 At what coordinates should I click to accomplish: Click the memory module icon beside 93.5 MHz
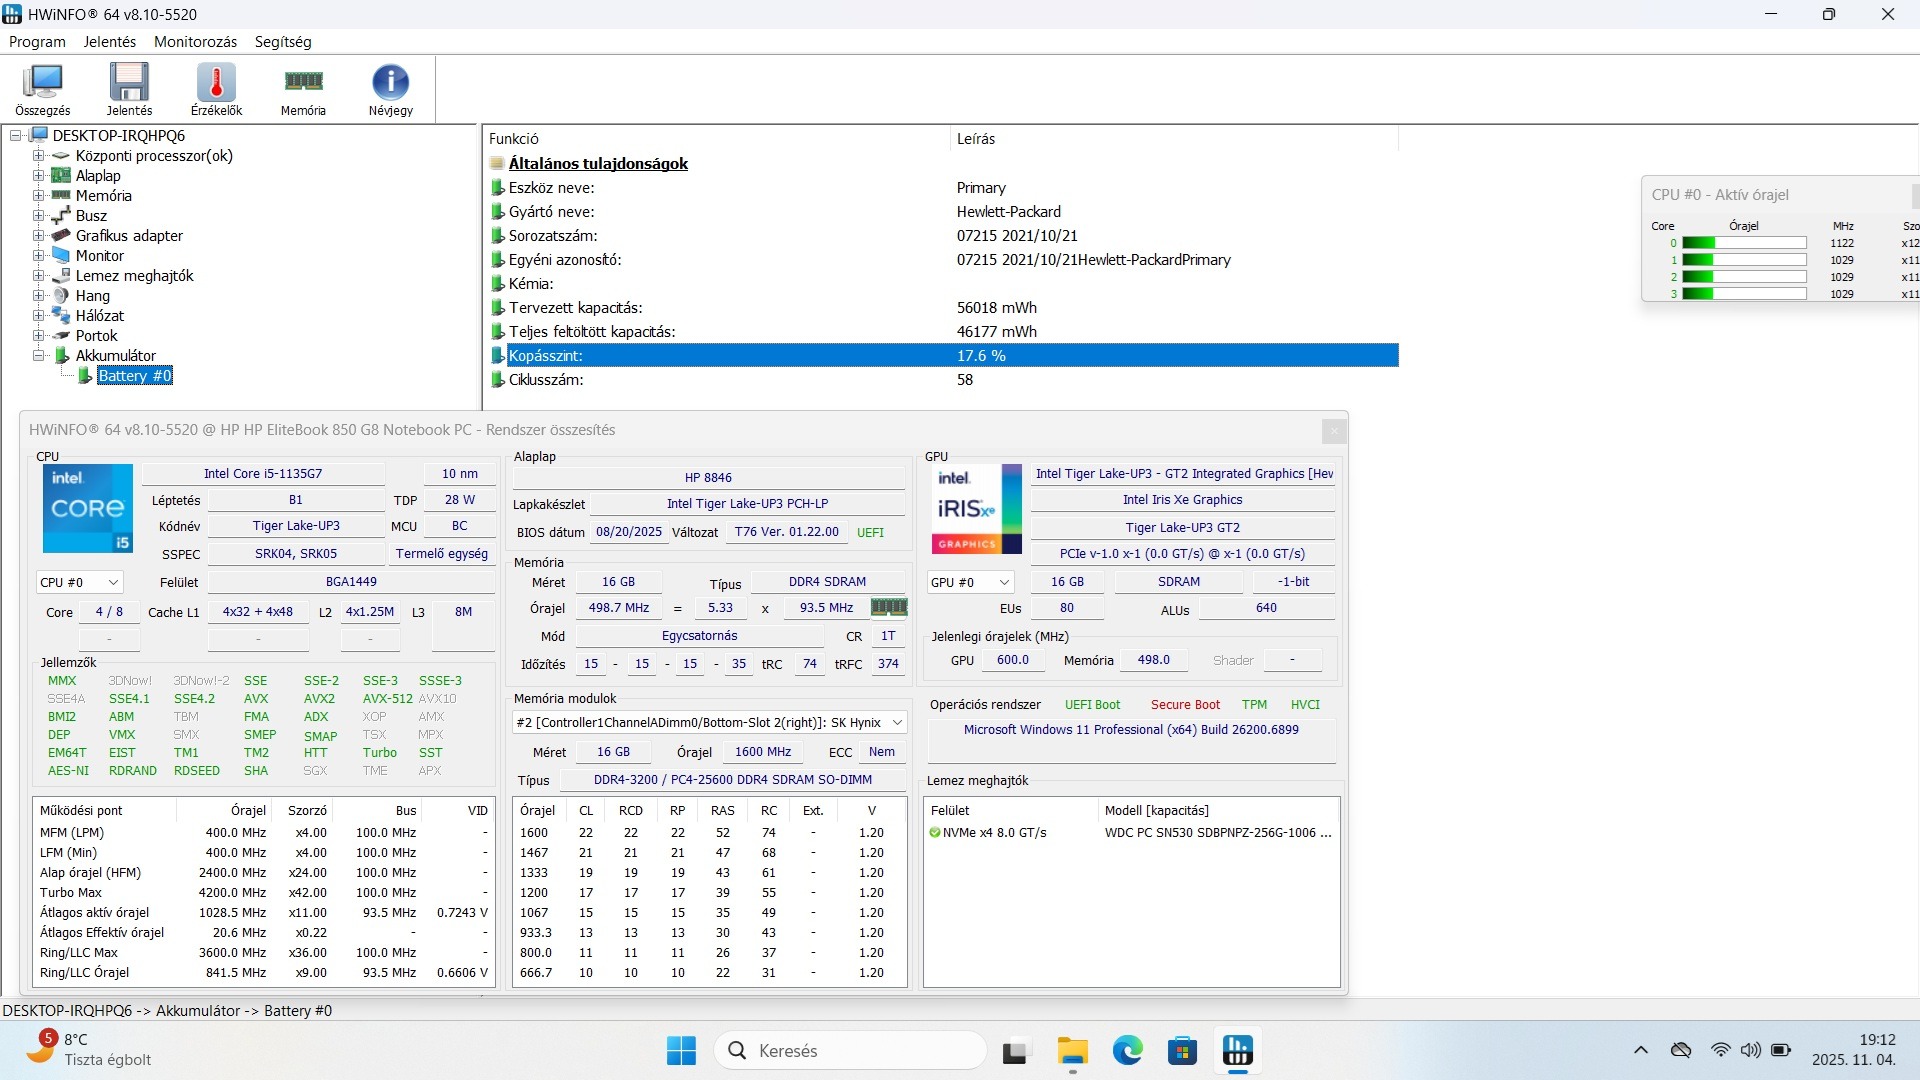pos(888,607)
